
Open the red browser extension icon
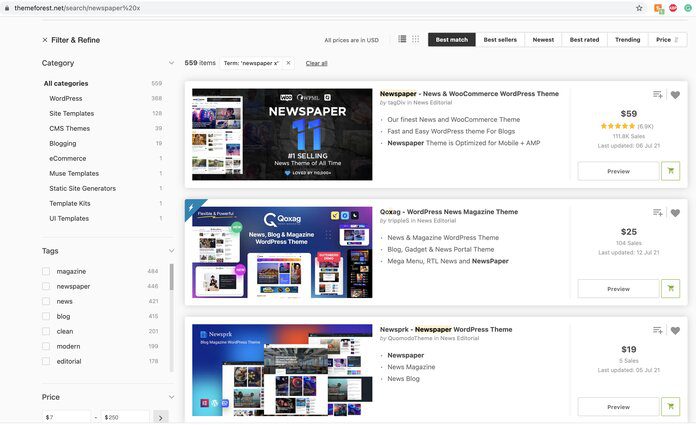673,8
